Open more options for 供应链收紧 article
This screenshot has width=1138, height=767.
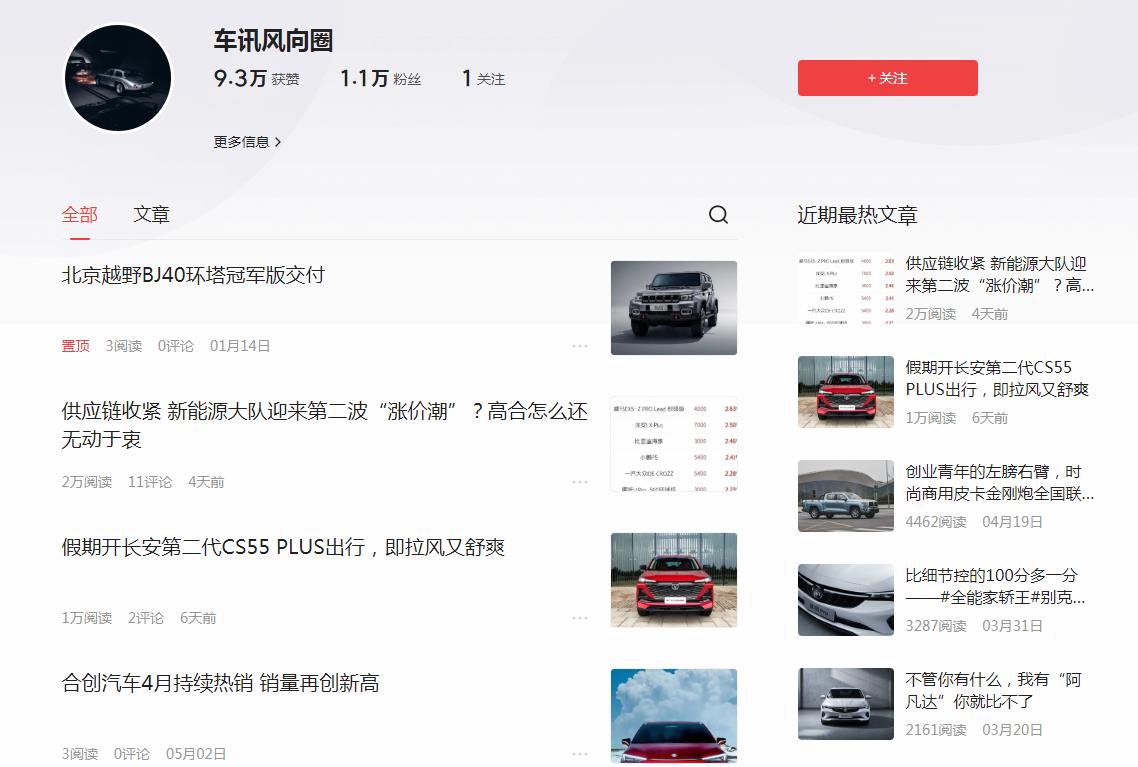click(x=579, y=482)
